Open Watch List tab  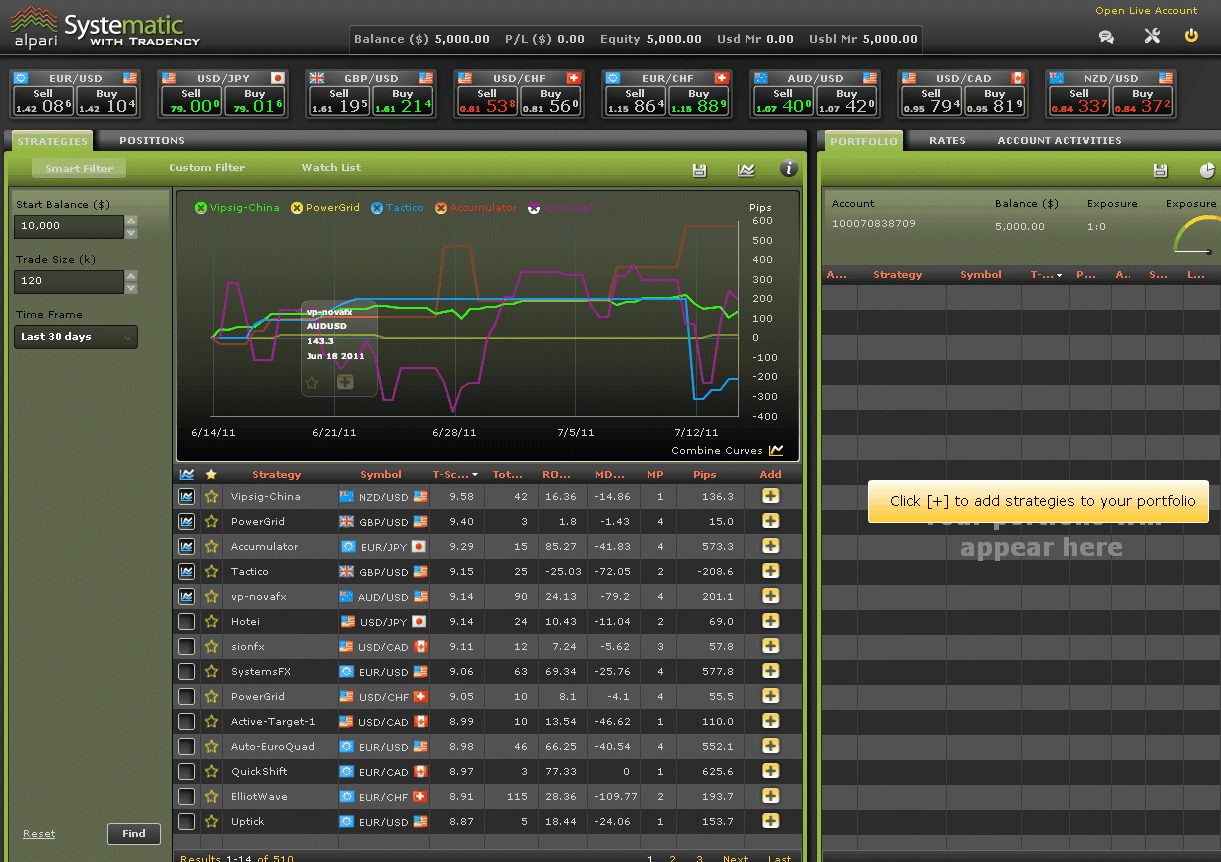tap(332, 168)
